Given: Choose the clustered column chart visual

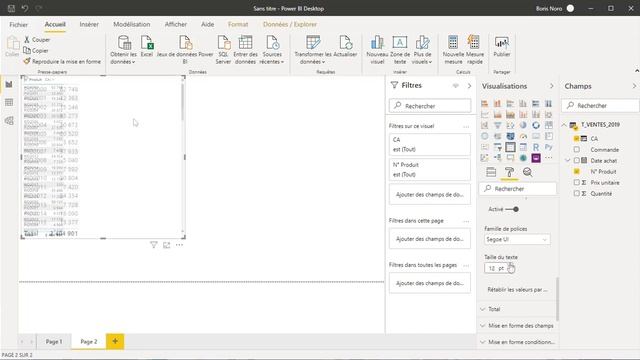Looking at the screenshot, I should [523, 104].
